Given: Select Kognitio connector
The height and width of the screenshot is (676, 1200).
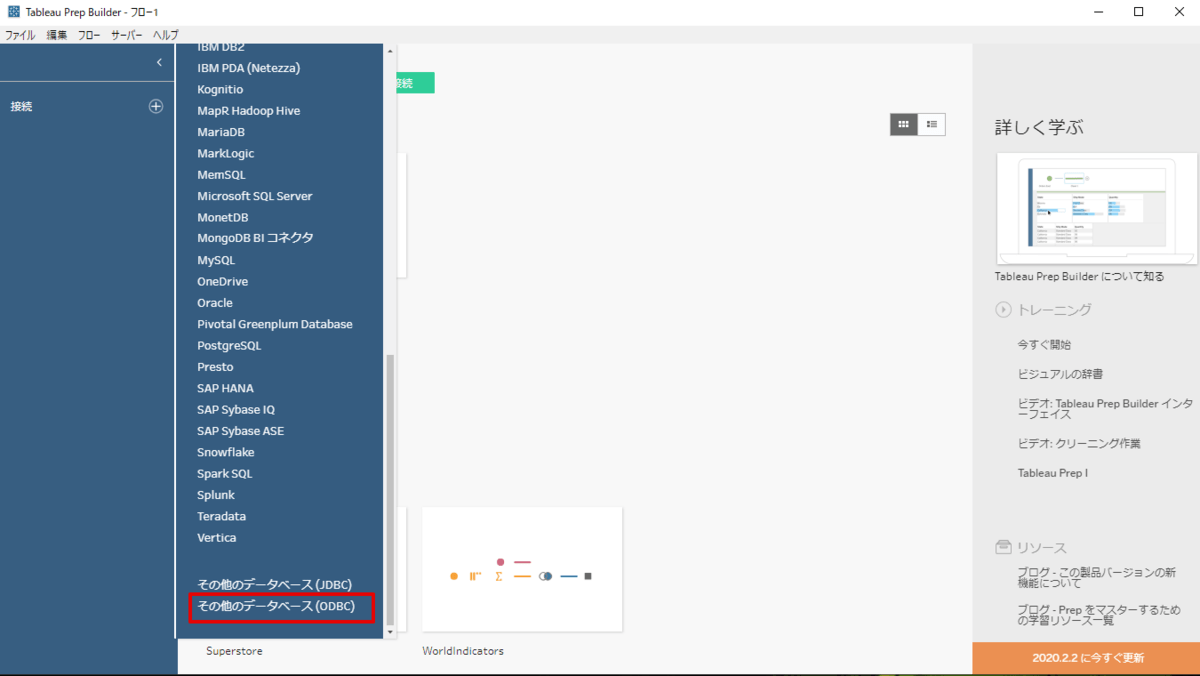Looking at the screenshot, I should (220, 89).
